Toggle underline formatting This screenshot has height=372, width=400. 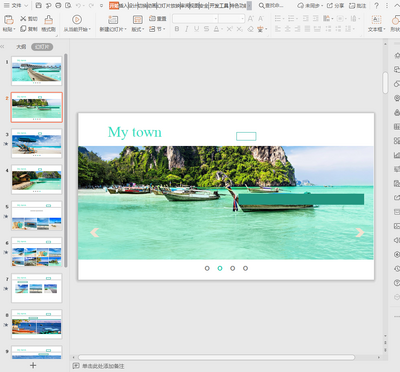196,29
